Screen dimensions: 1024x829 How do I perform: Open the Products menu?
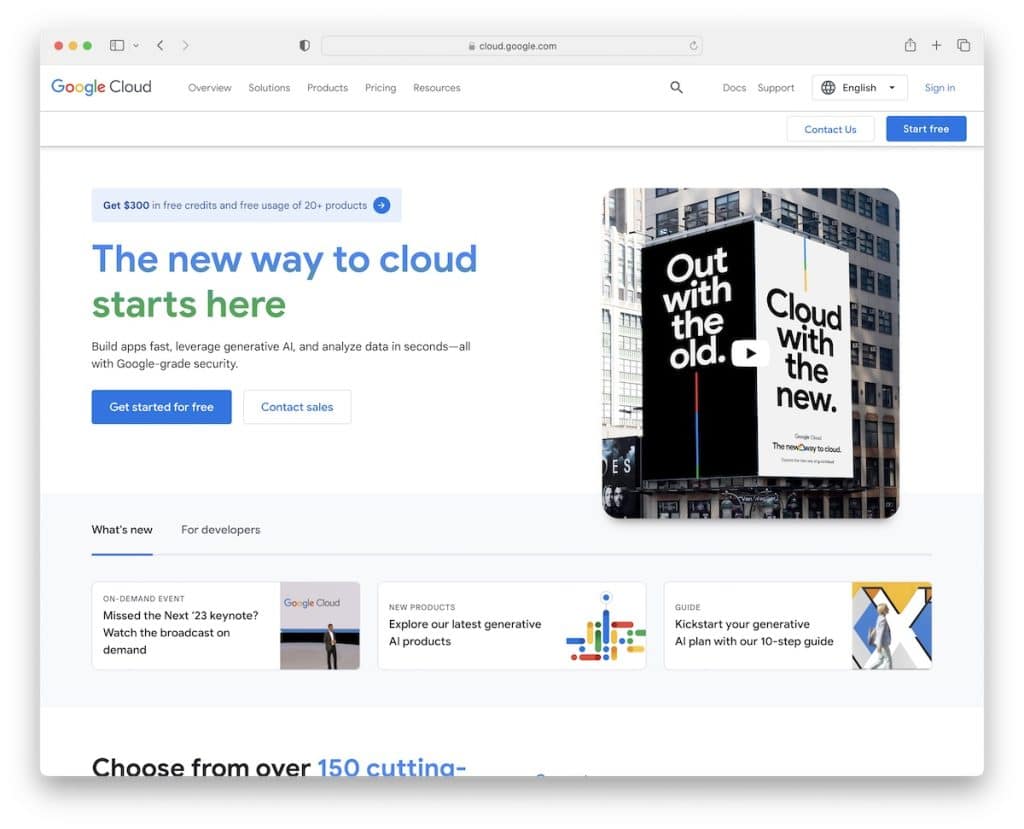pyautogui.click(x=327, y=88)
